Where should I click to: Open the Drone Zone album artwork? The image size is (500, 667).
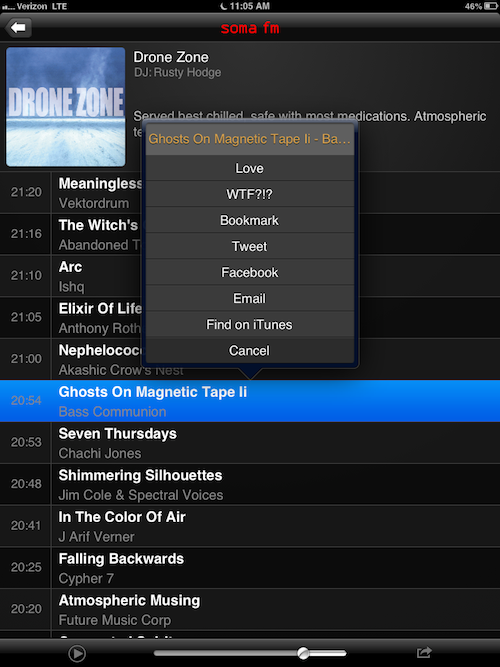[x=66, y=107]
